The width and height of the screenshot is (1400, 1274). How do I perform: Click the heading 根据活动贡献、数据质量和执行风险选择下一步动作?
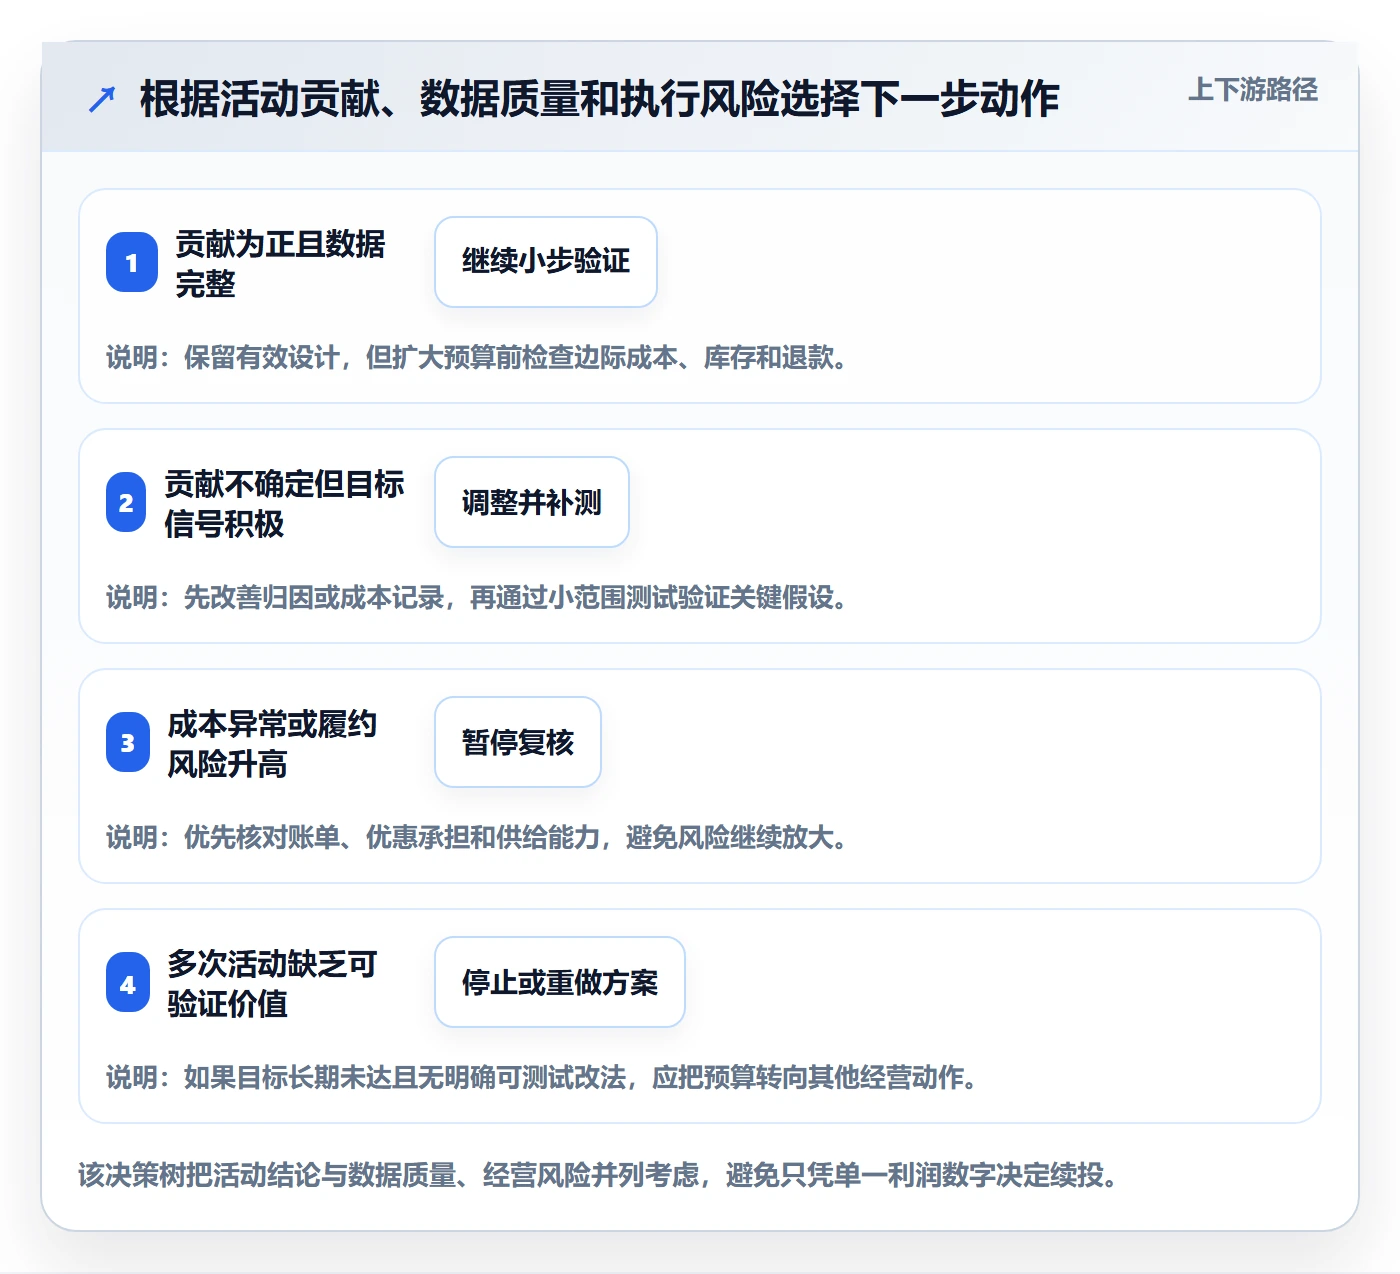(599, 99)
